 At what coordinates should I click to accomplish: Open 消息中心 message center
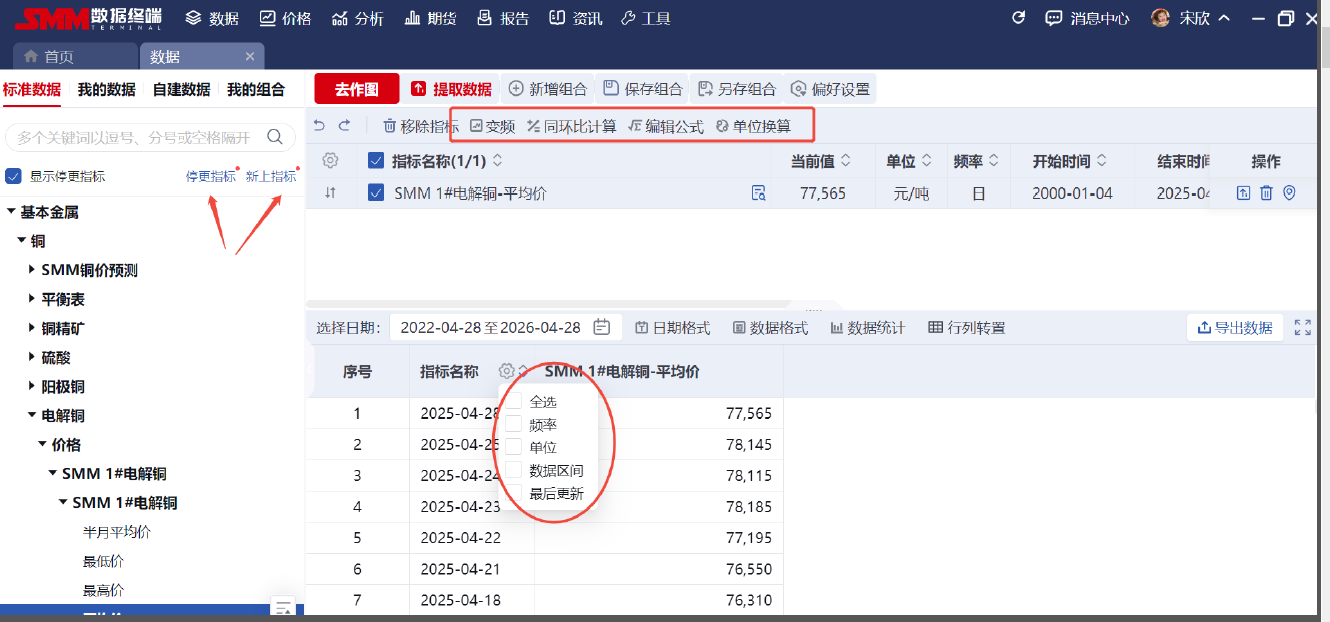1087,18
